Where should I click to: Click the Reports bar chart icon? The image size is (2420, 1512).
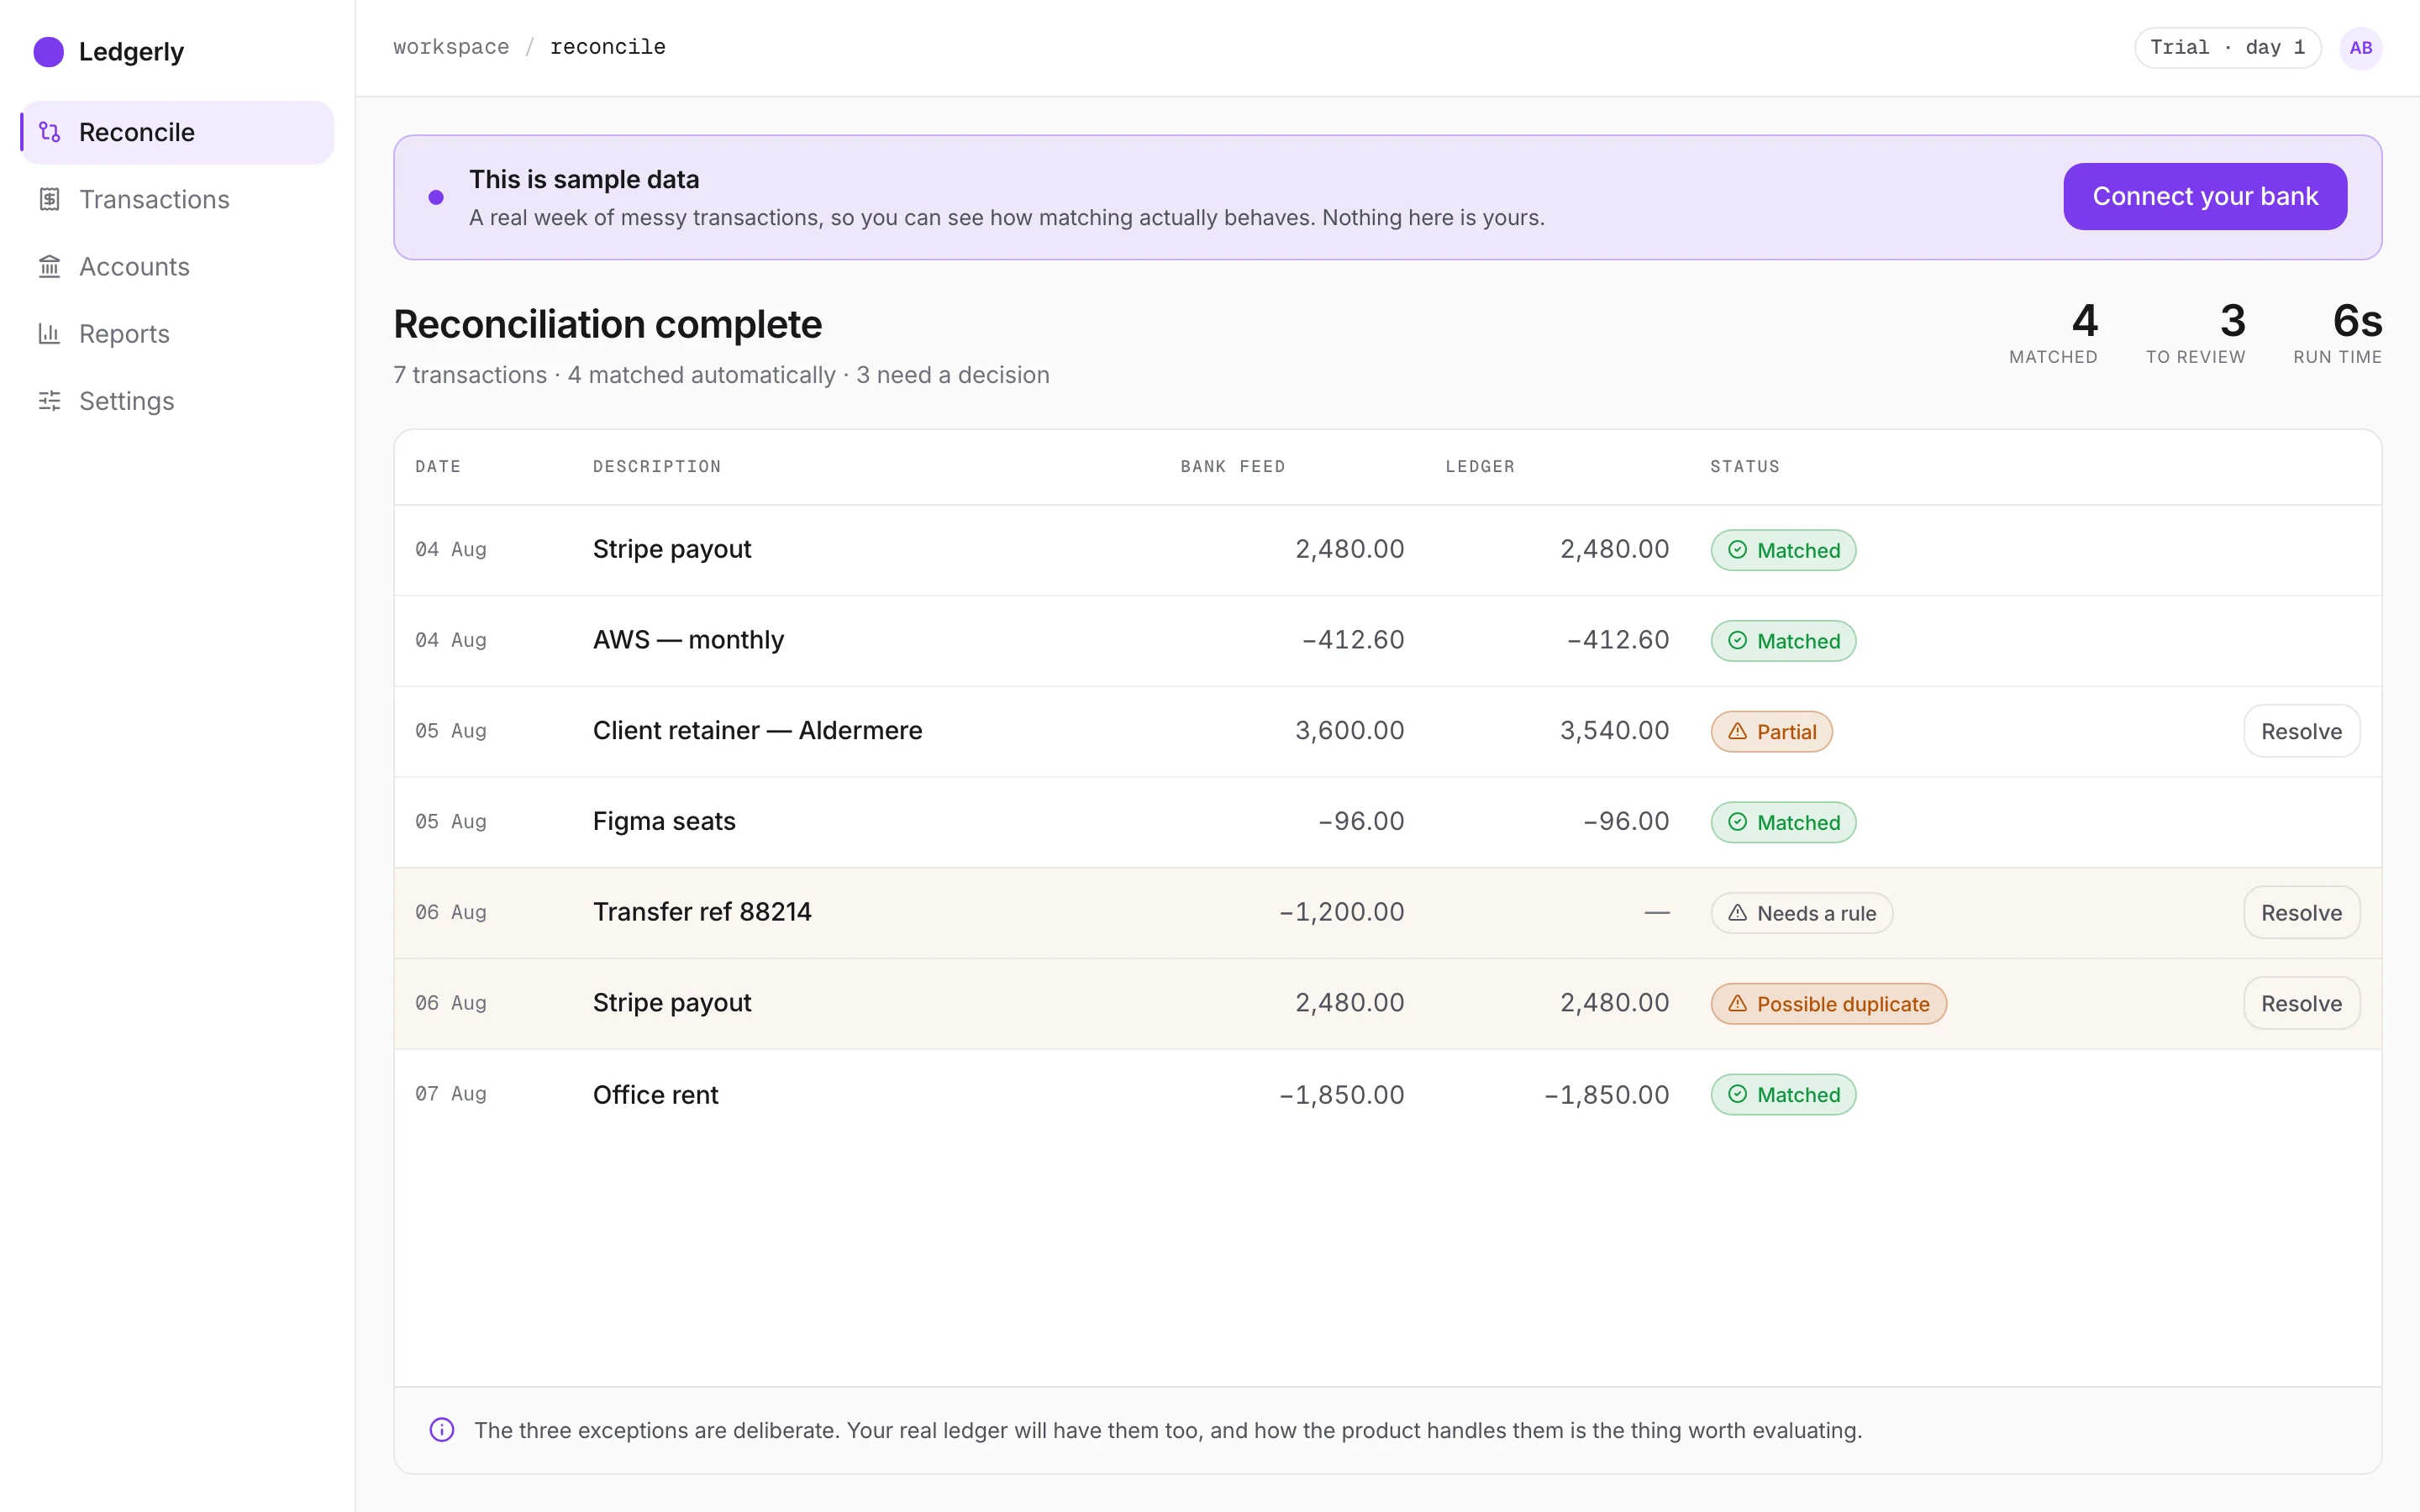click(x=49, y=333)
